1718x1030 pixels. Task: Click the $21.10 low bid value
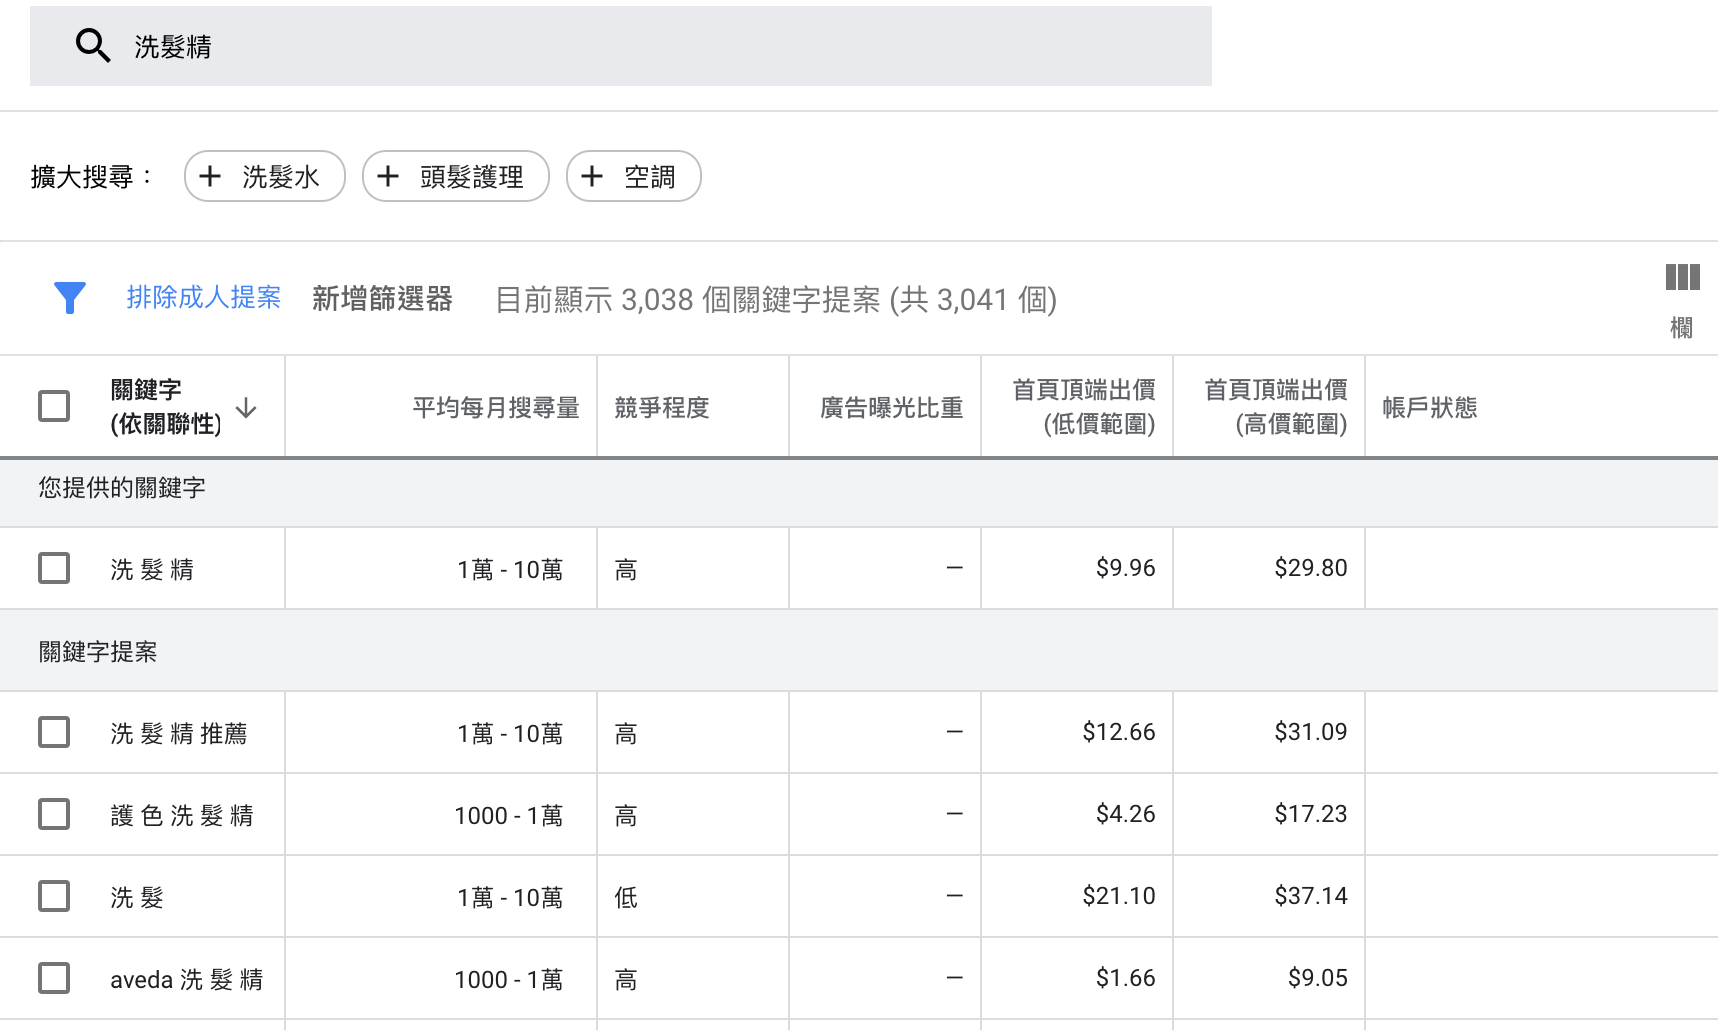tap(1119, 896)
